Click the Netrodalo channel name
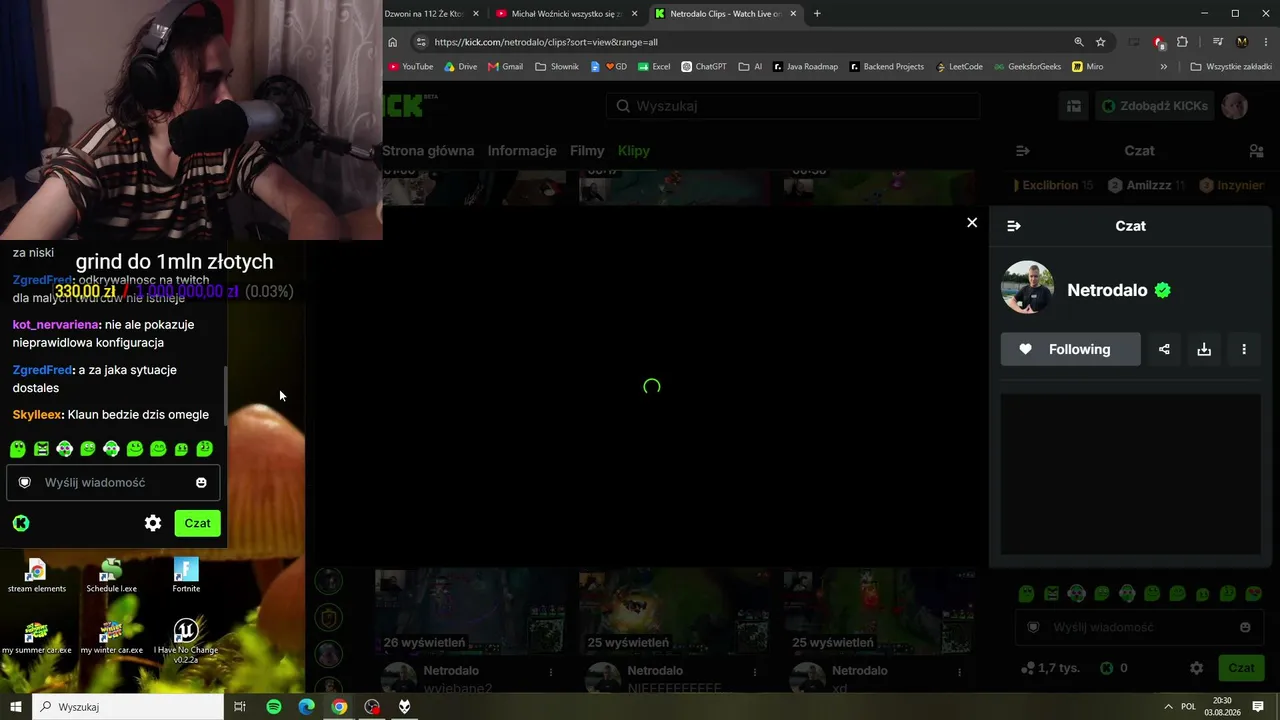The image size is (1280, 720). [1107, 290]
